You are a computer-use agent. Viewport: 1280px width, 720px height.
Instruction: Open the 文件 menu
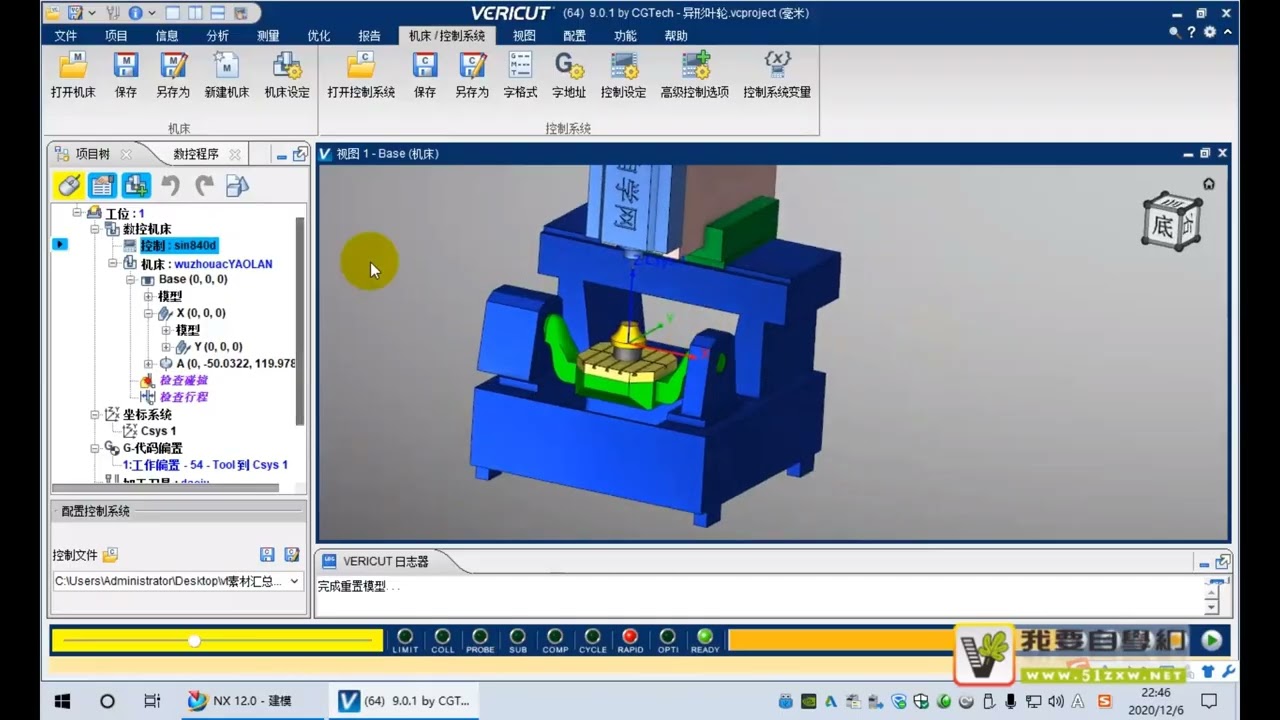[x=66, y=36]
